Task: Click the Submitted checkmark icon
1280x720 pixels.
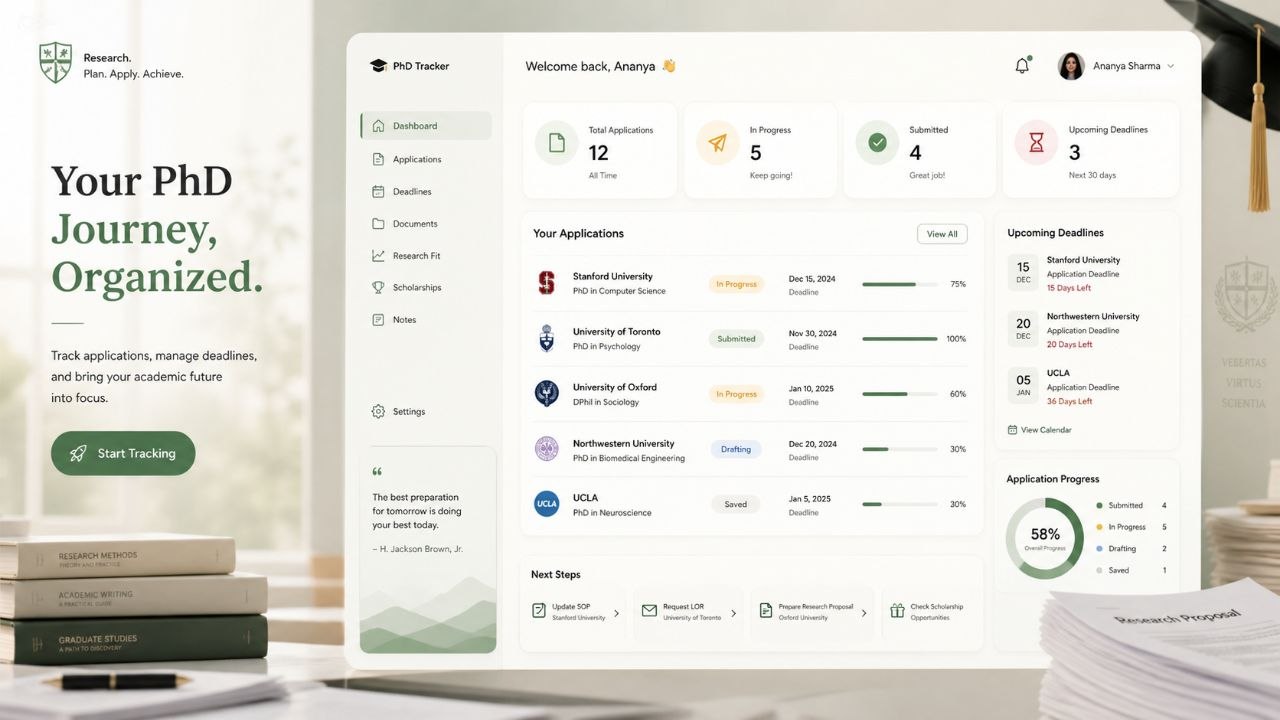Action: coord(877,143)
